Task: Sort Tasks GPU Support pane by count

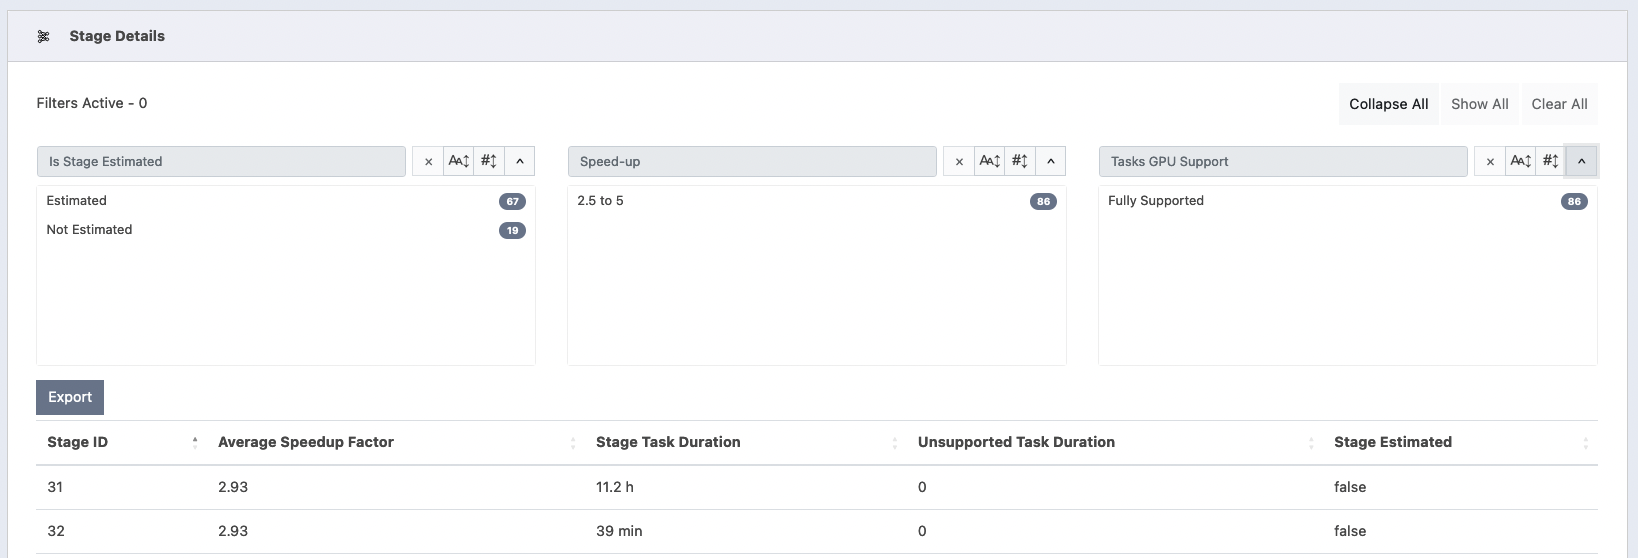Action: pos(1551,161)
